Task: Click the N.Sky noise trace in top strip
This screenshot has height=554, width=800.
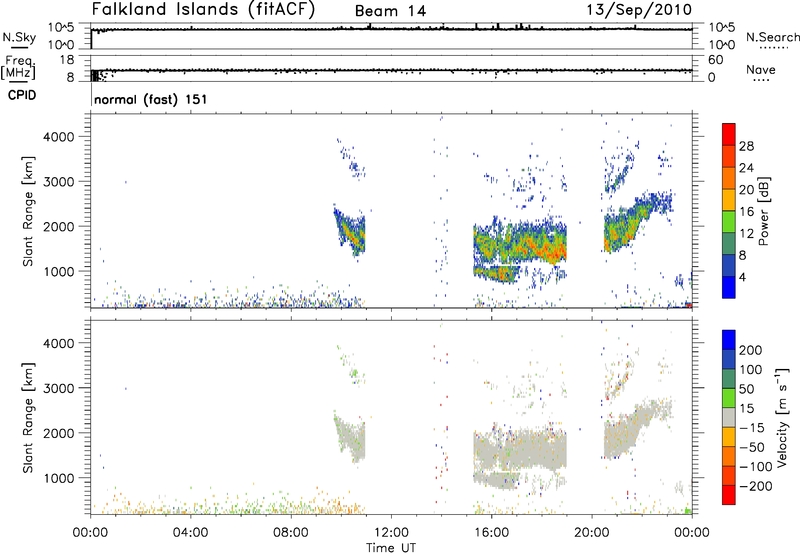Action: 391,29
